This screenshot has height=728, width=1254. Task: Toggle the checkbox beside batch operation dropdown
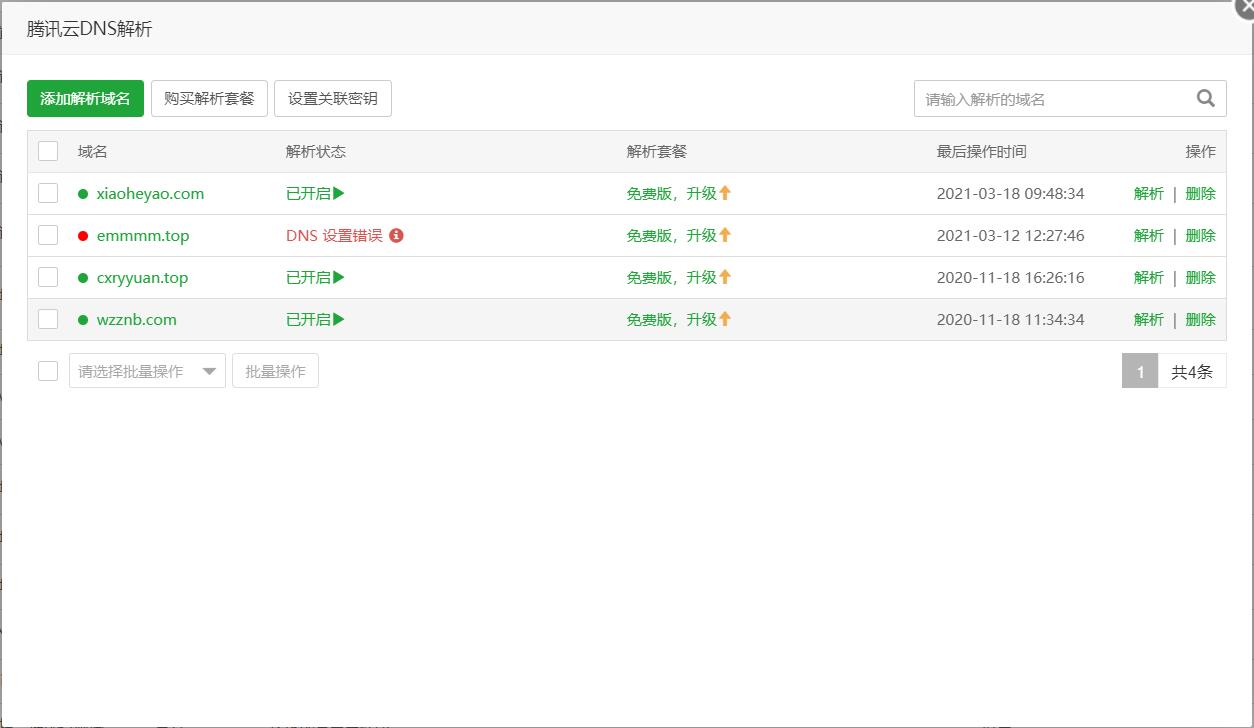[48, 371]
